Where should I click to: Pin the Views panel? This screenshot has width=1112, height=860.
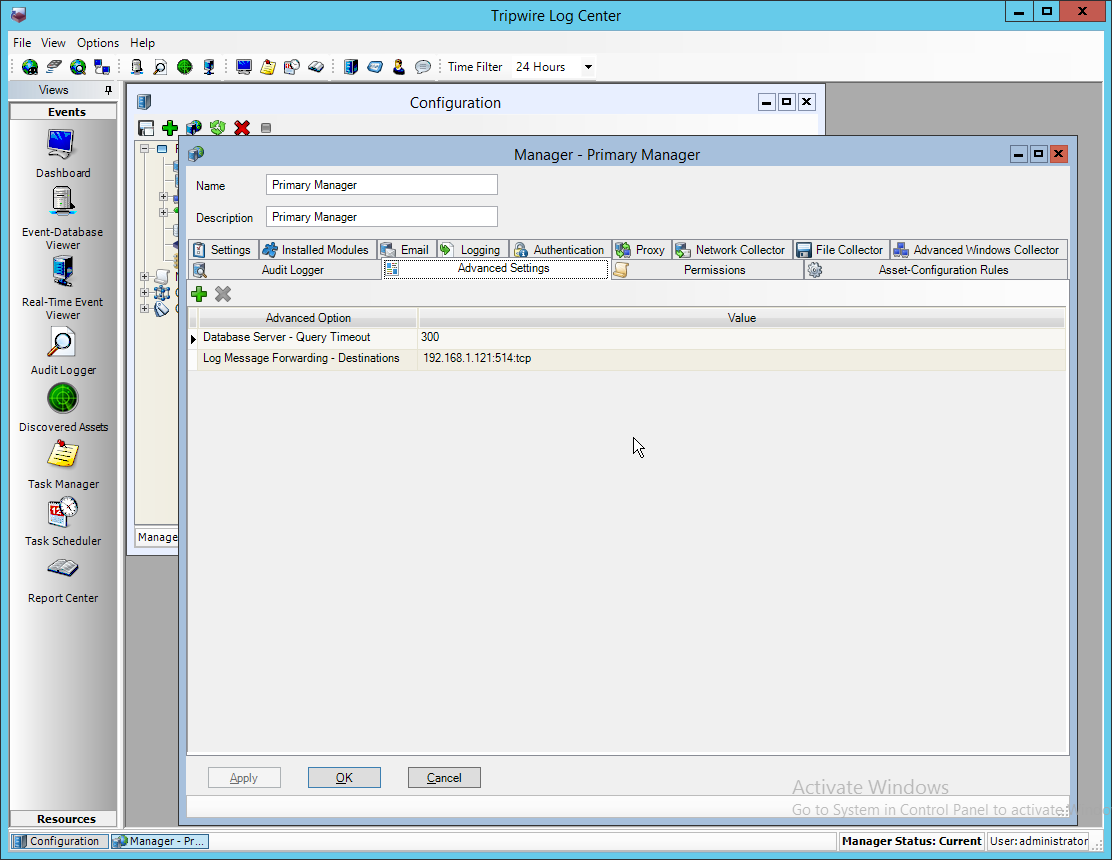pos(109,90)
